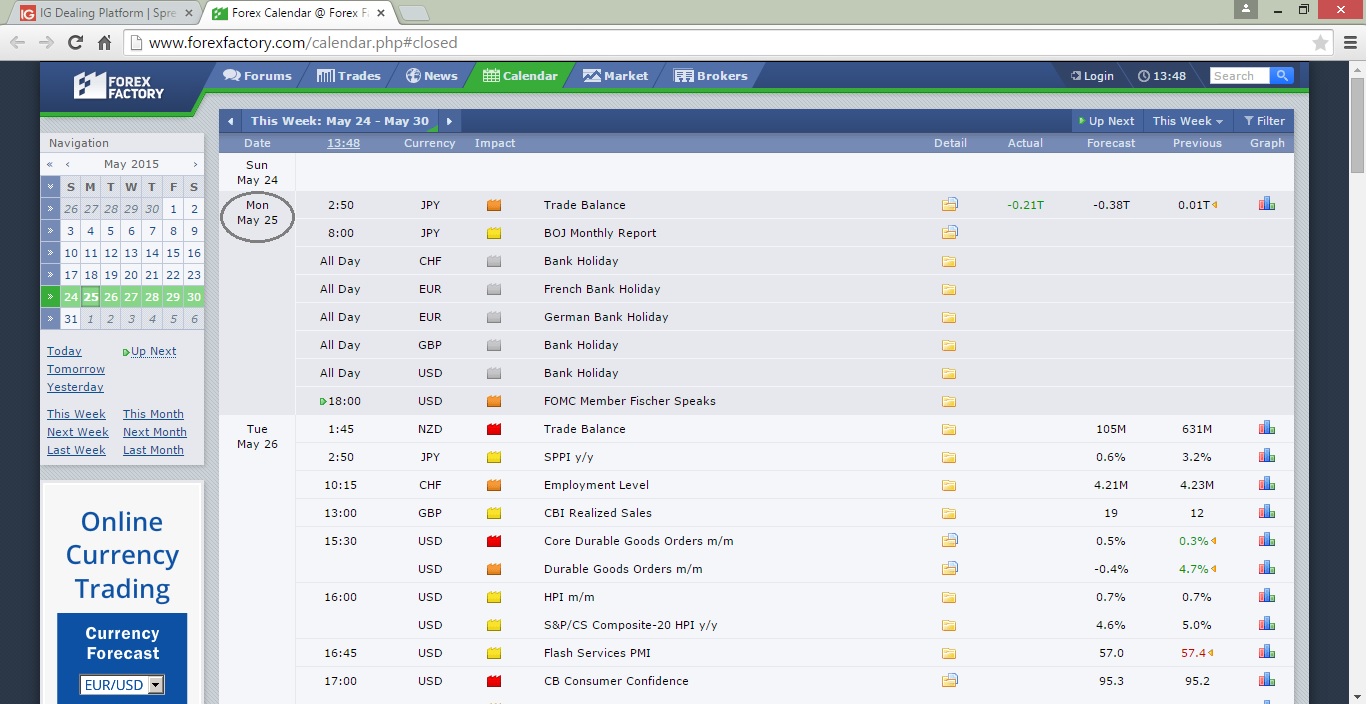This screenshot has width=1368, height=704.
Task: Open the Trades section
Action: (x=348, y=76)
